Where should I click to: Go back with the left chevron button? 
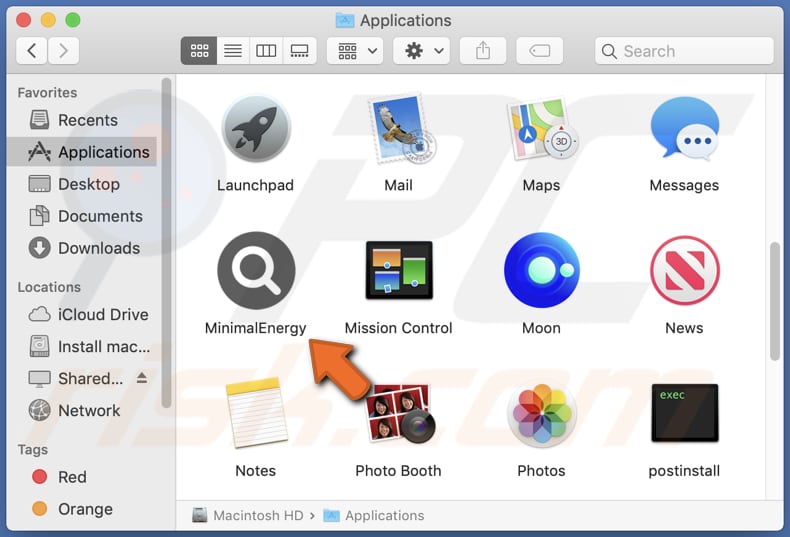tap(32, 51)
